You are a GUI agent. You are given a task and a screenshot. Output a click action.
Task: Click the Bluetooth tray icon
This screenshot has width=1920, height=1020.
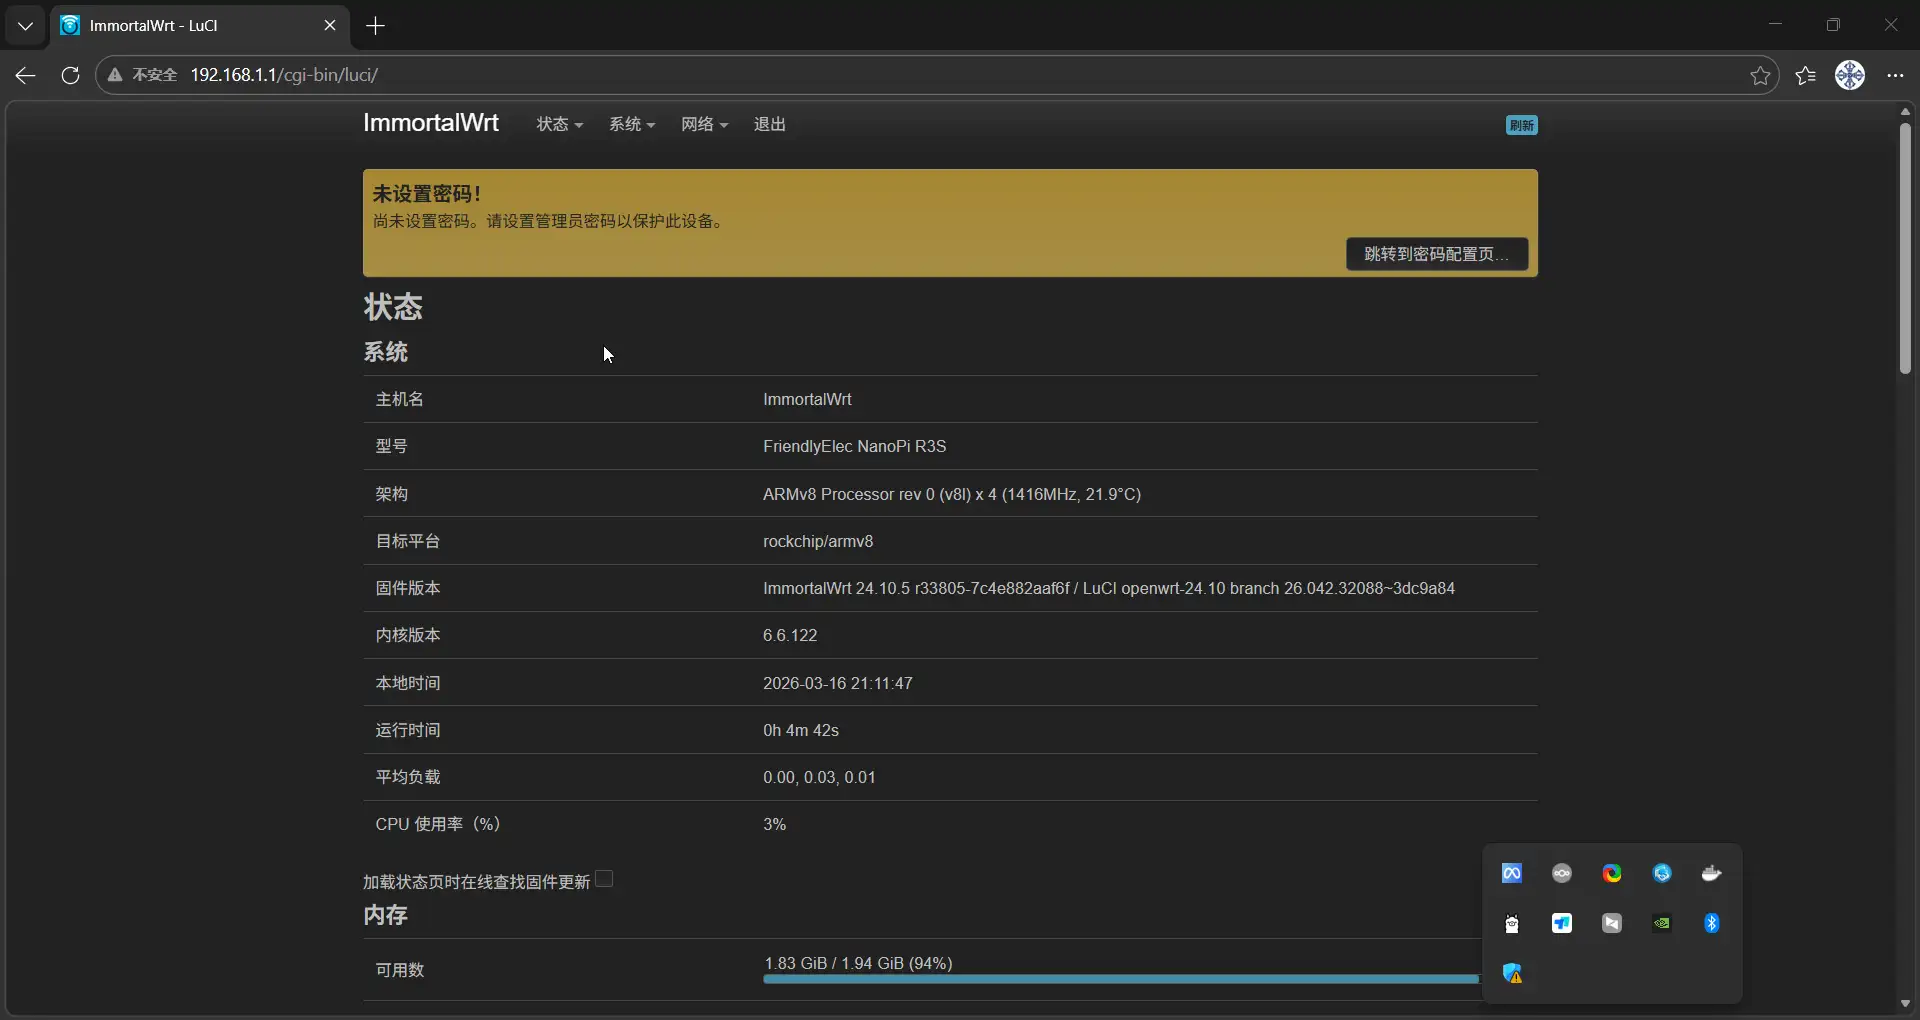click(1711, 923)
